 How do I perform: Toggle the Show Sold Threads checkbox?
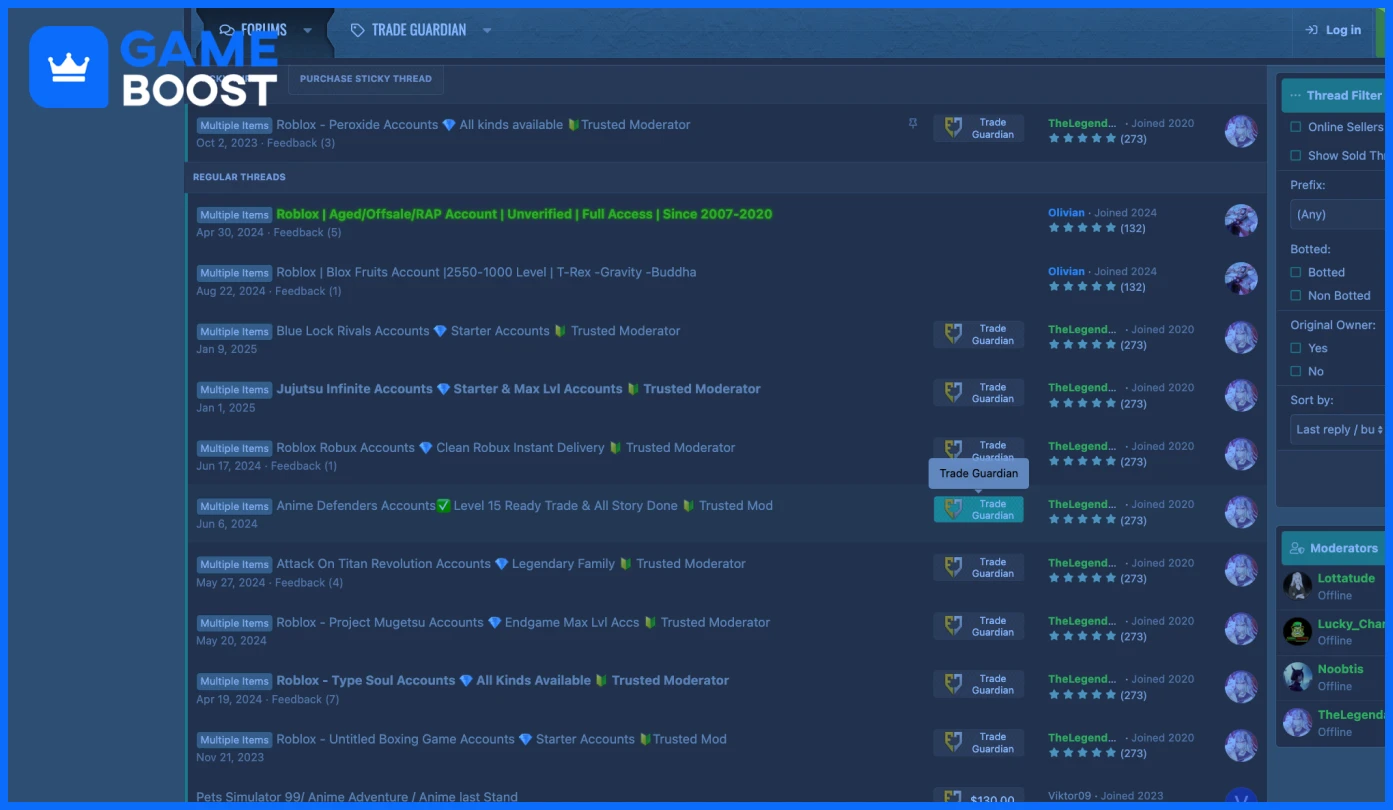(x=1296, y=155)
